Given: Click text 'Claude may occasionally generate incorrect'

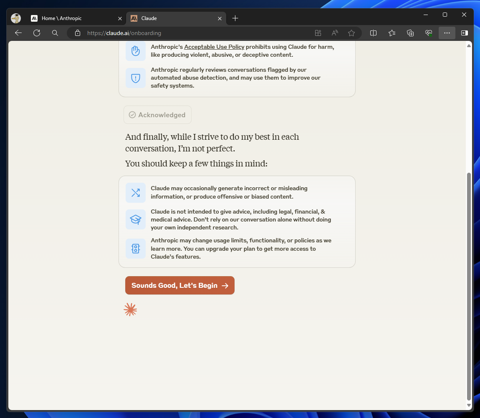Looking at the screenshot, I should (x=229, y=192).
